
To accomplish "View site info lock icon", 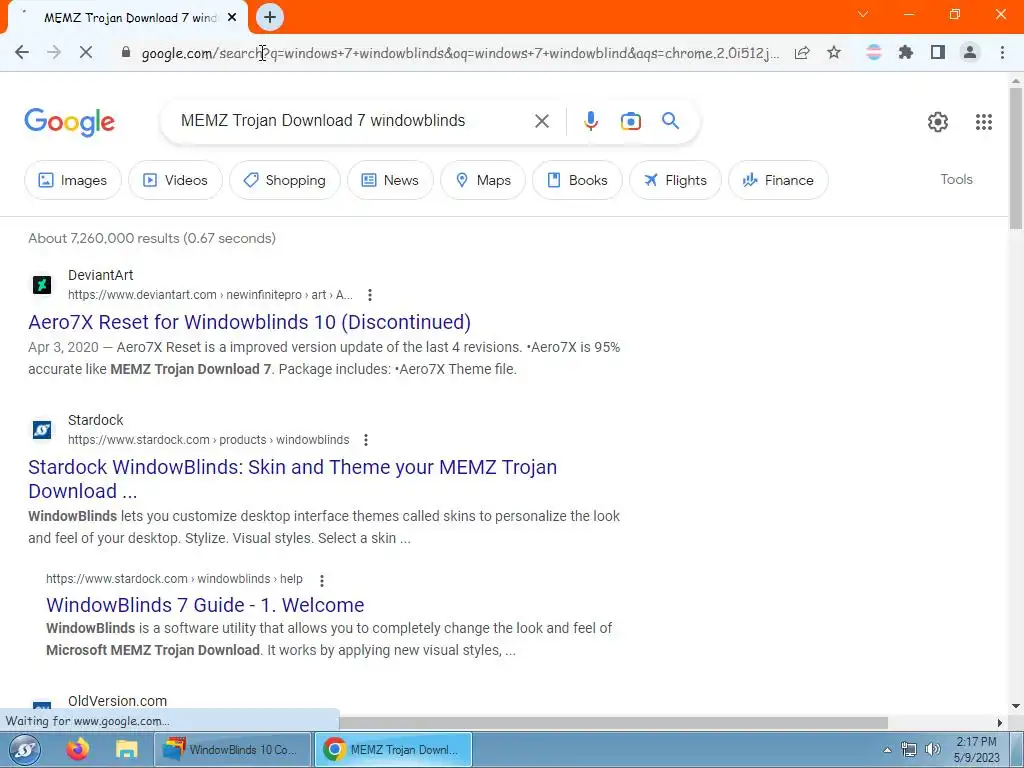I will point(126,52).
